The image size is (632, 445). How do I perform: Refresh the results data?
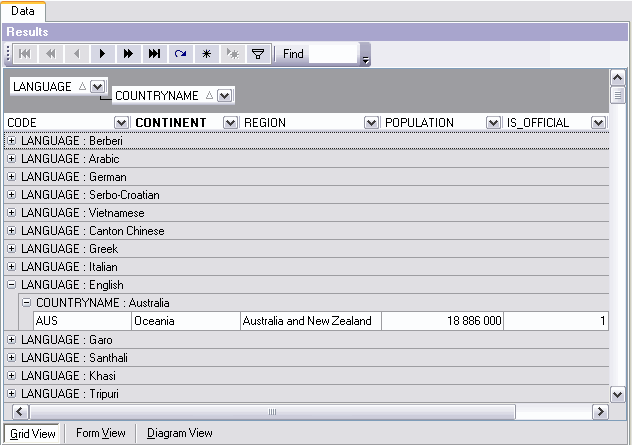click(180, 54)
